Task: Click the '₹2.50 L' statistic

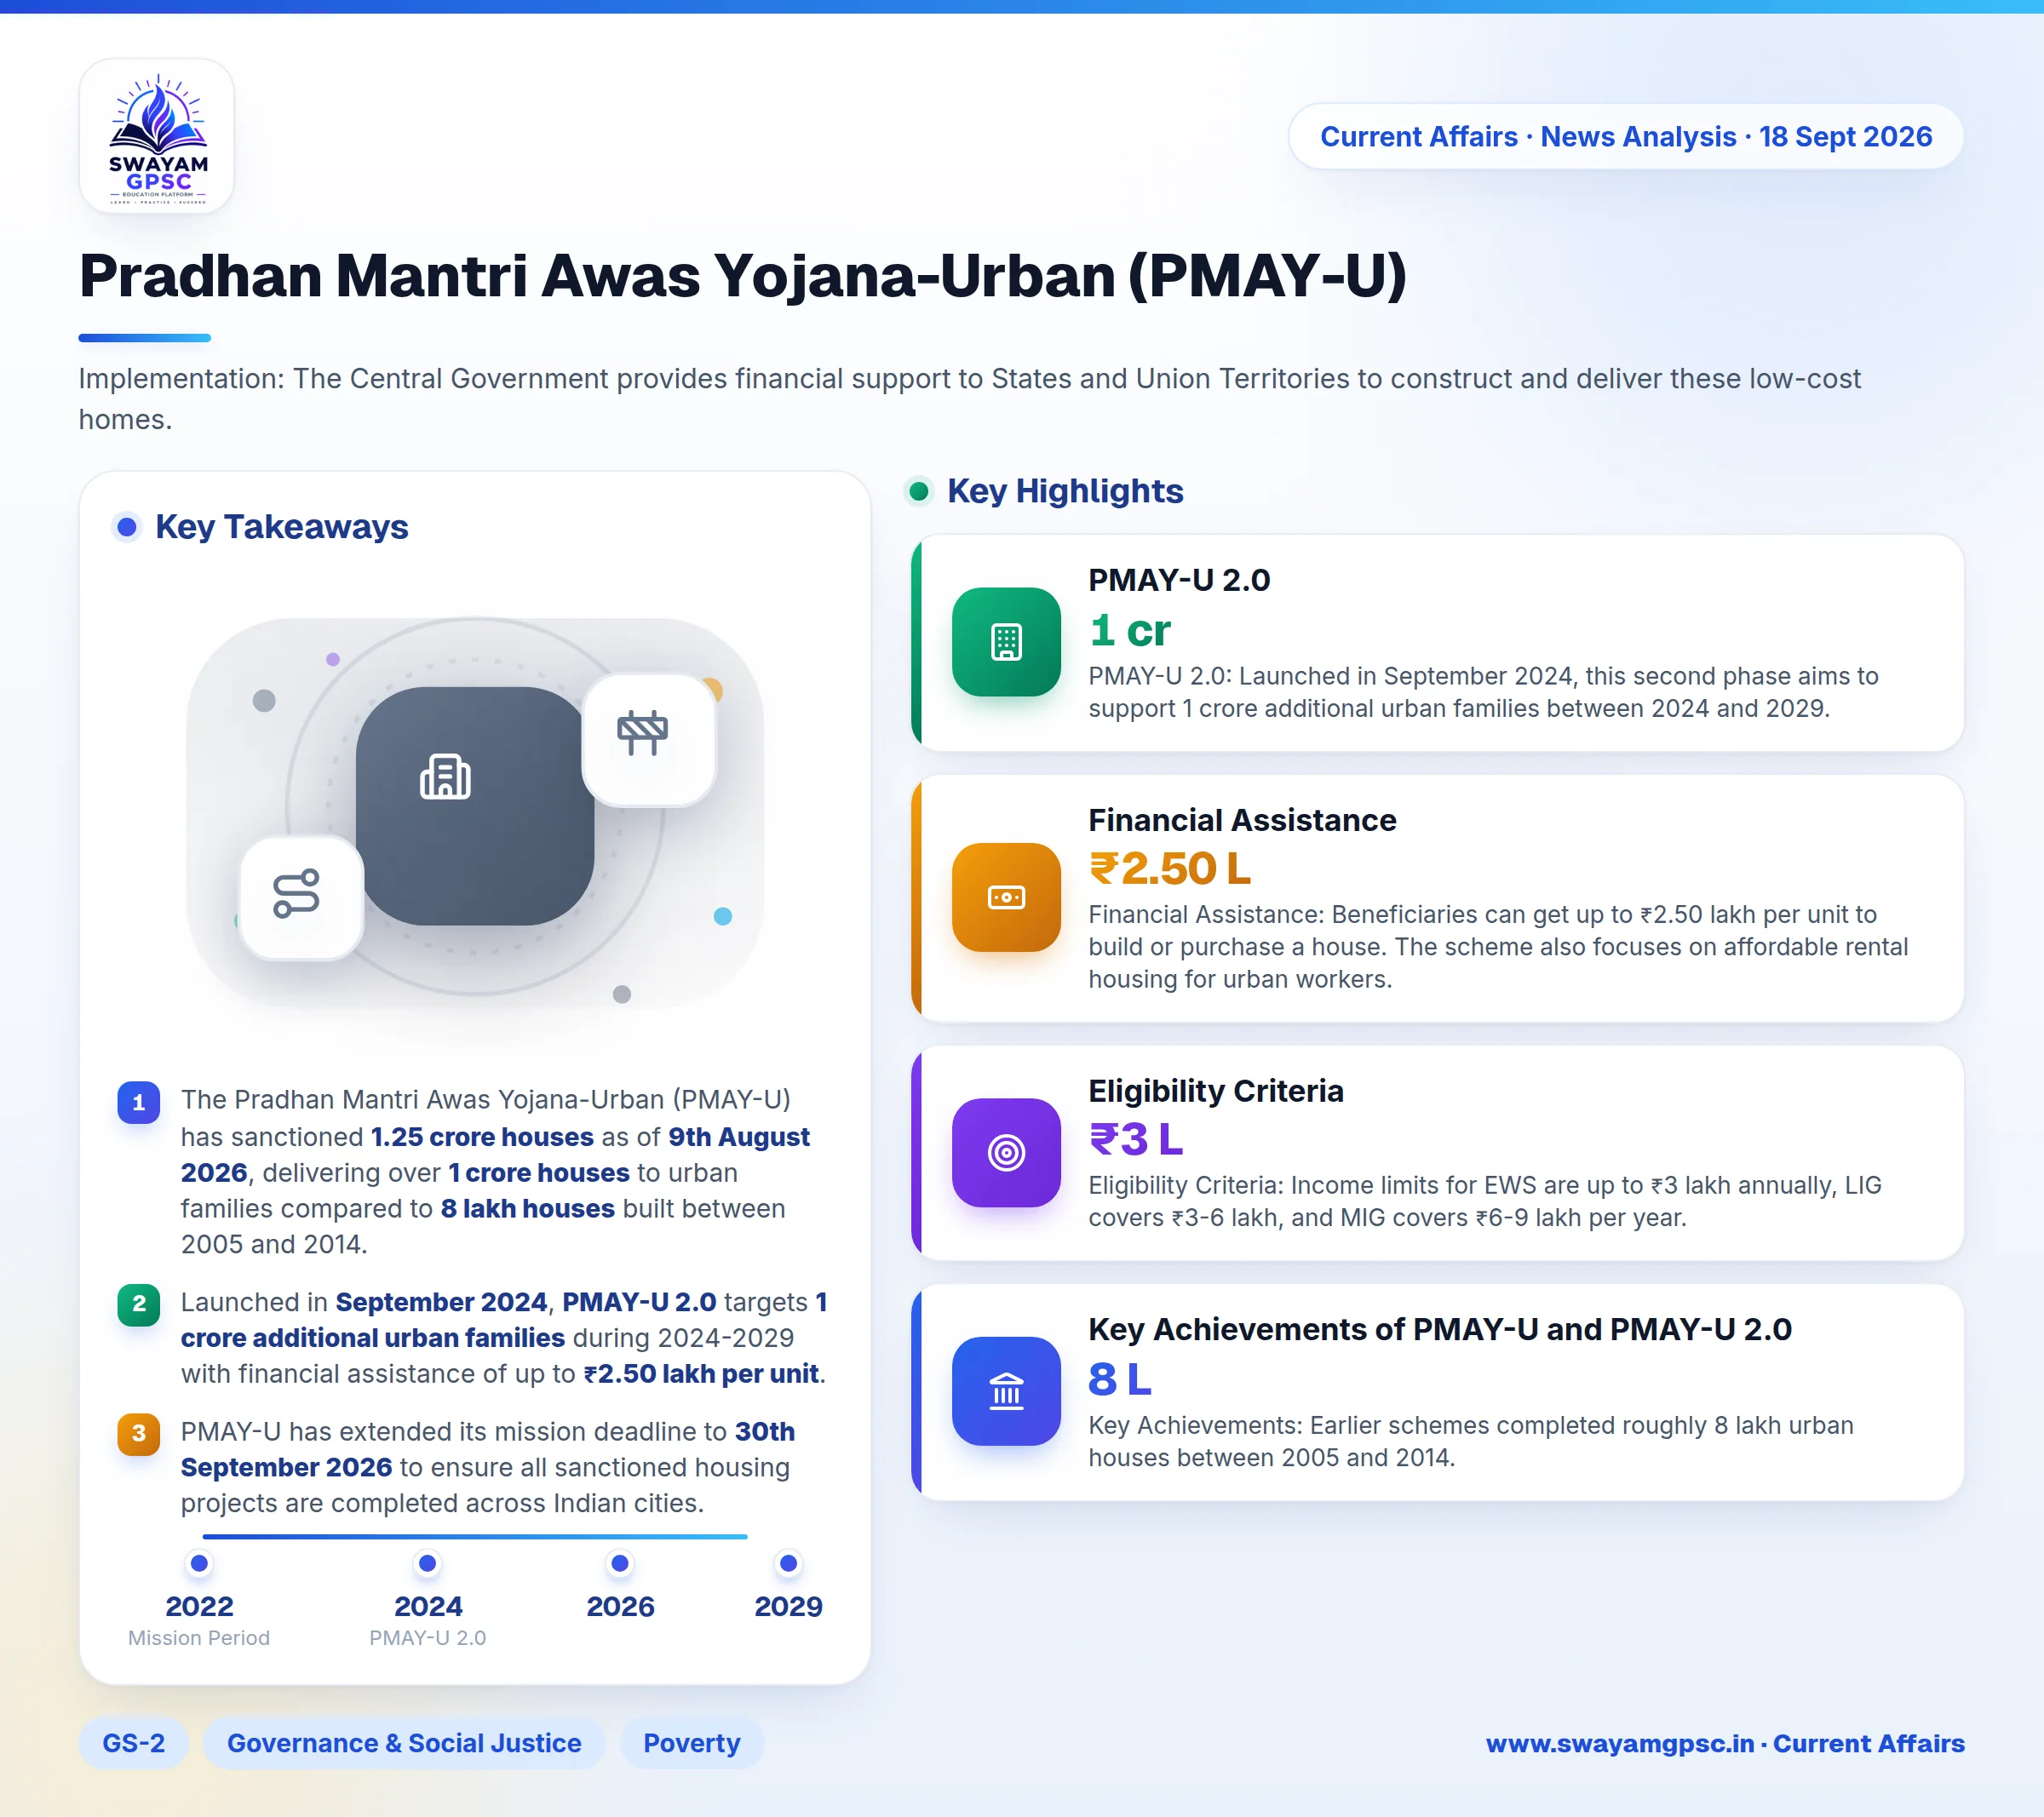Action: [x=1170, y=868]
